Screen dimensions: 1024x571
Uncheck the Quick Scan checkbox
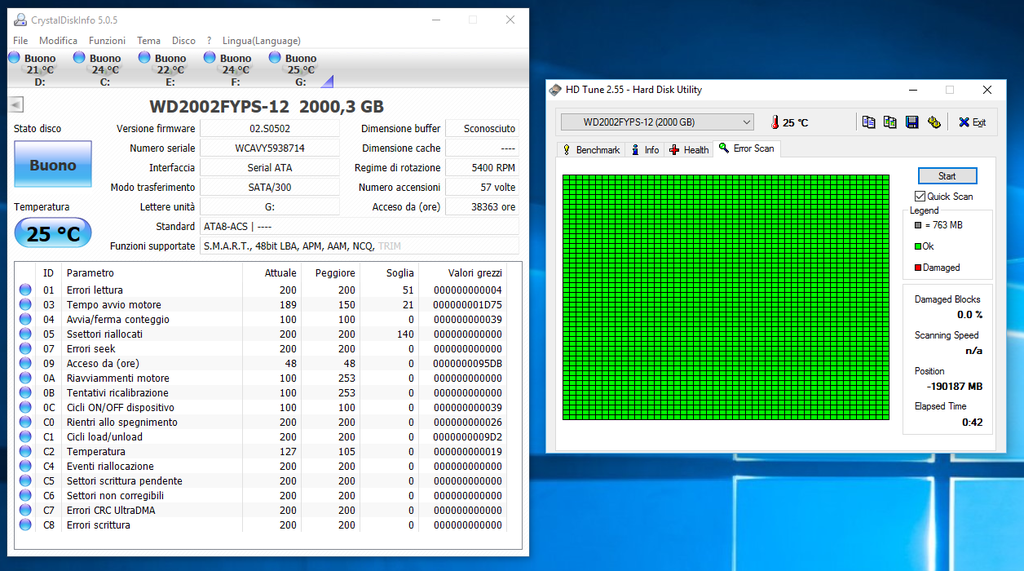[920, 196]
